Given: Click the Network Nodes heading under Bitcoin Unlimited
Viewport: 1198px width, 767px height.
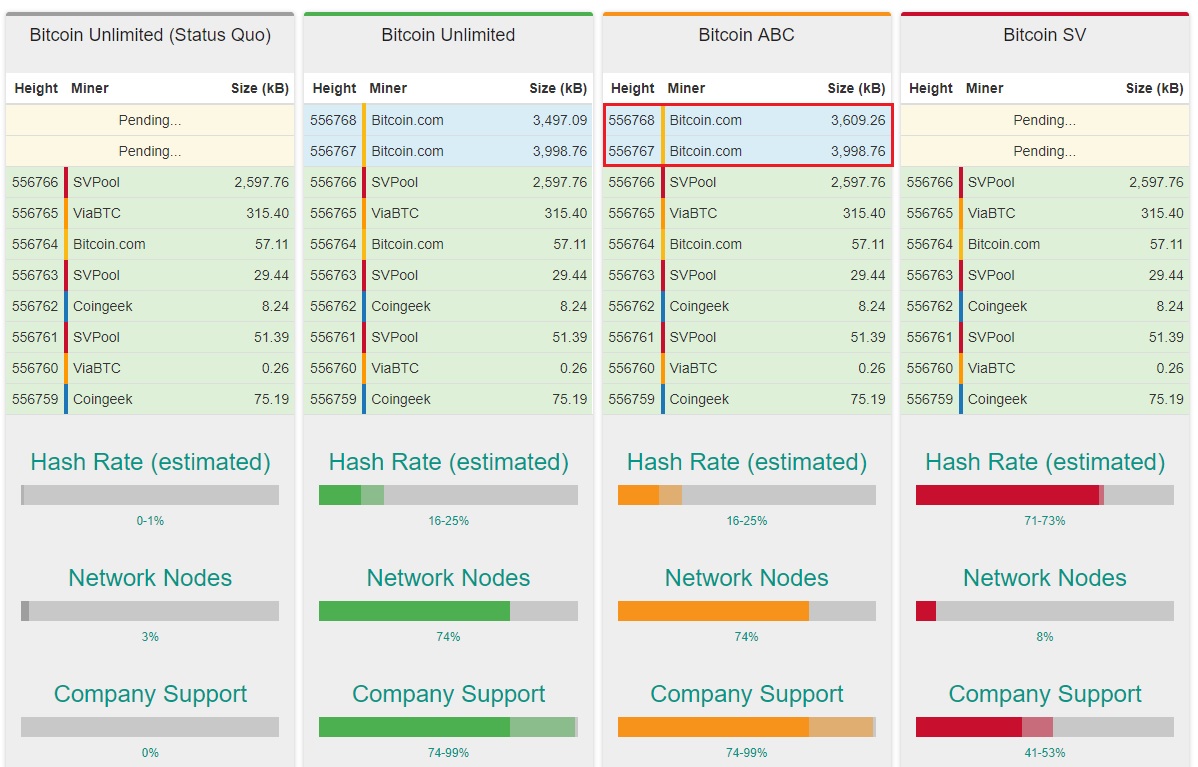Looking at the screenshot, I should pyautogui.click(x=448, y=578).
